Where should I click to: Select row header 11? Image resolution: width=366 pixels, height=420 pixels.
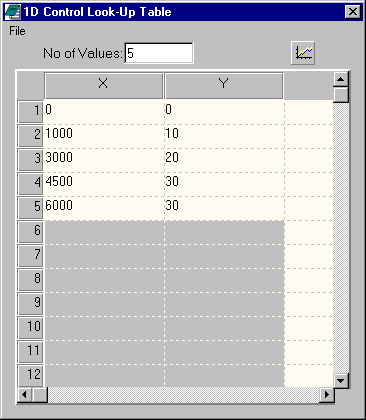(x=30, y=352)
